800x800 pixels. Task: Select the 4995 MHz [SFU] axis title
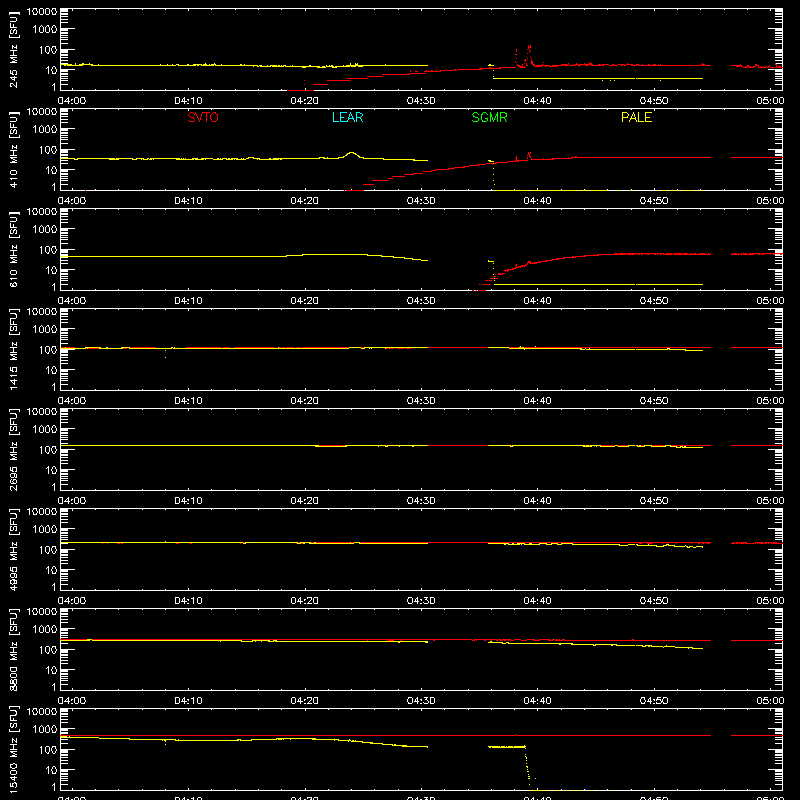[13, 549]
